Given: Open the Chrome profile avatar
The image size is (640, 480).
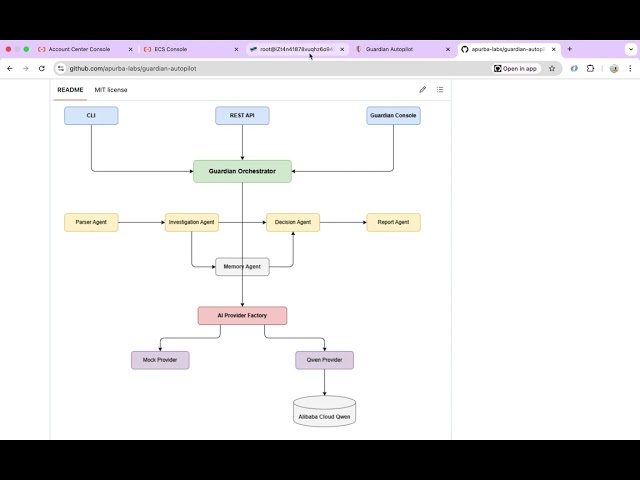Looking at the screenshot, I should tap(614, 69).
